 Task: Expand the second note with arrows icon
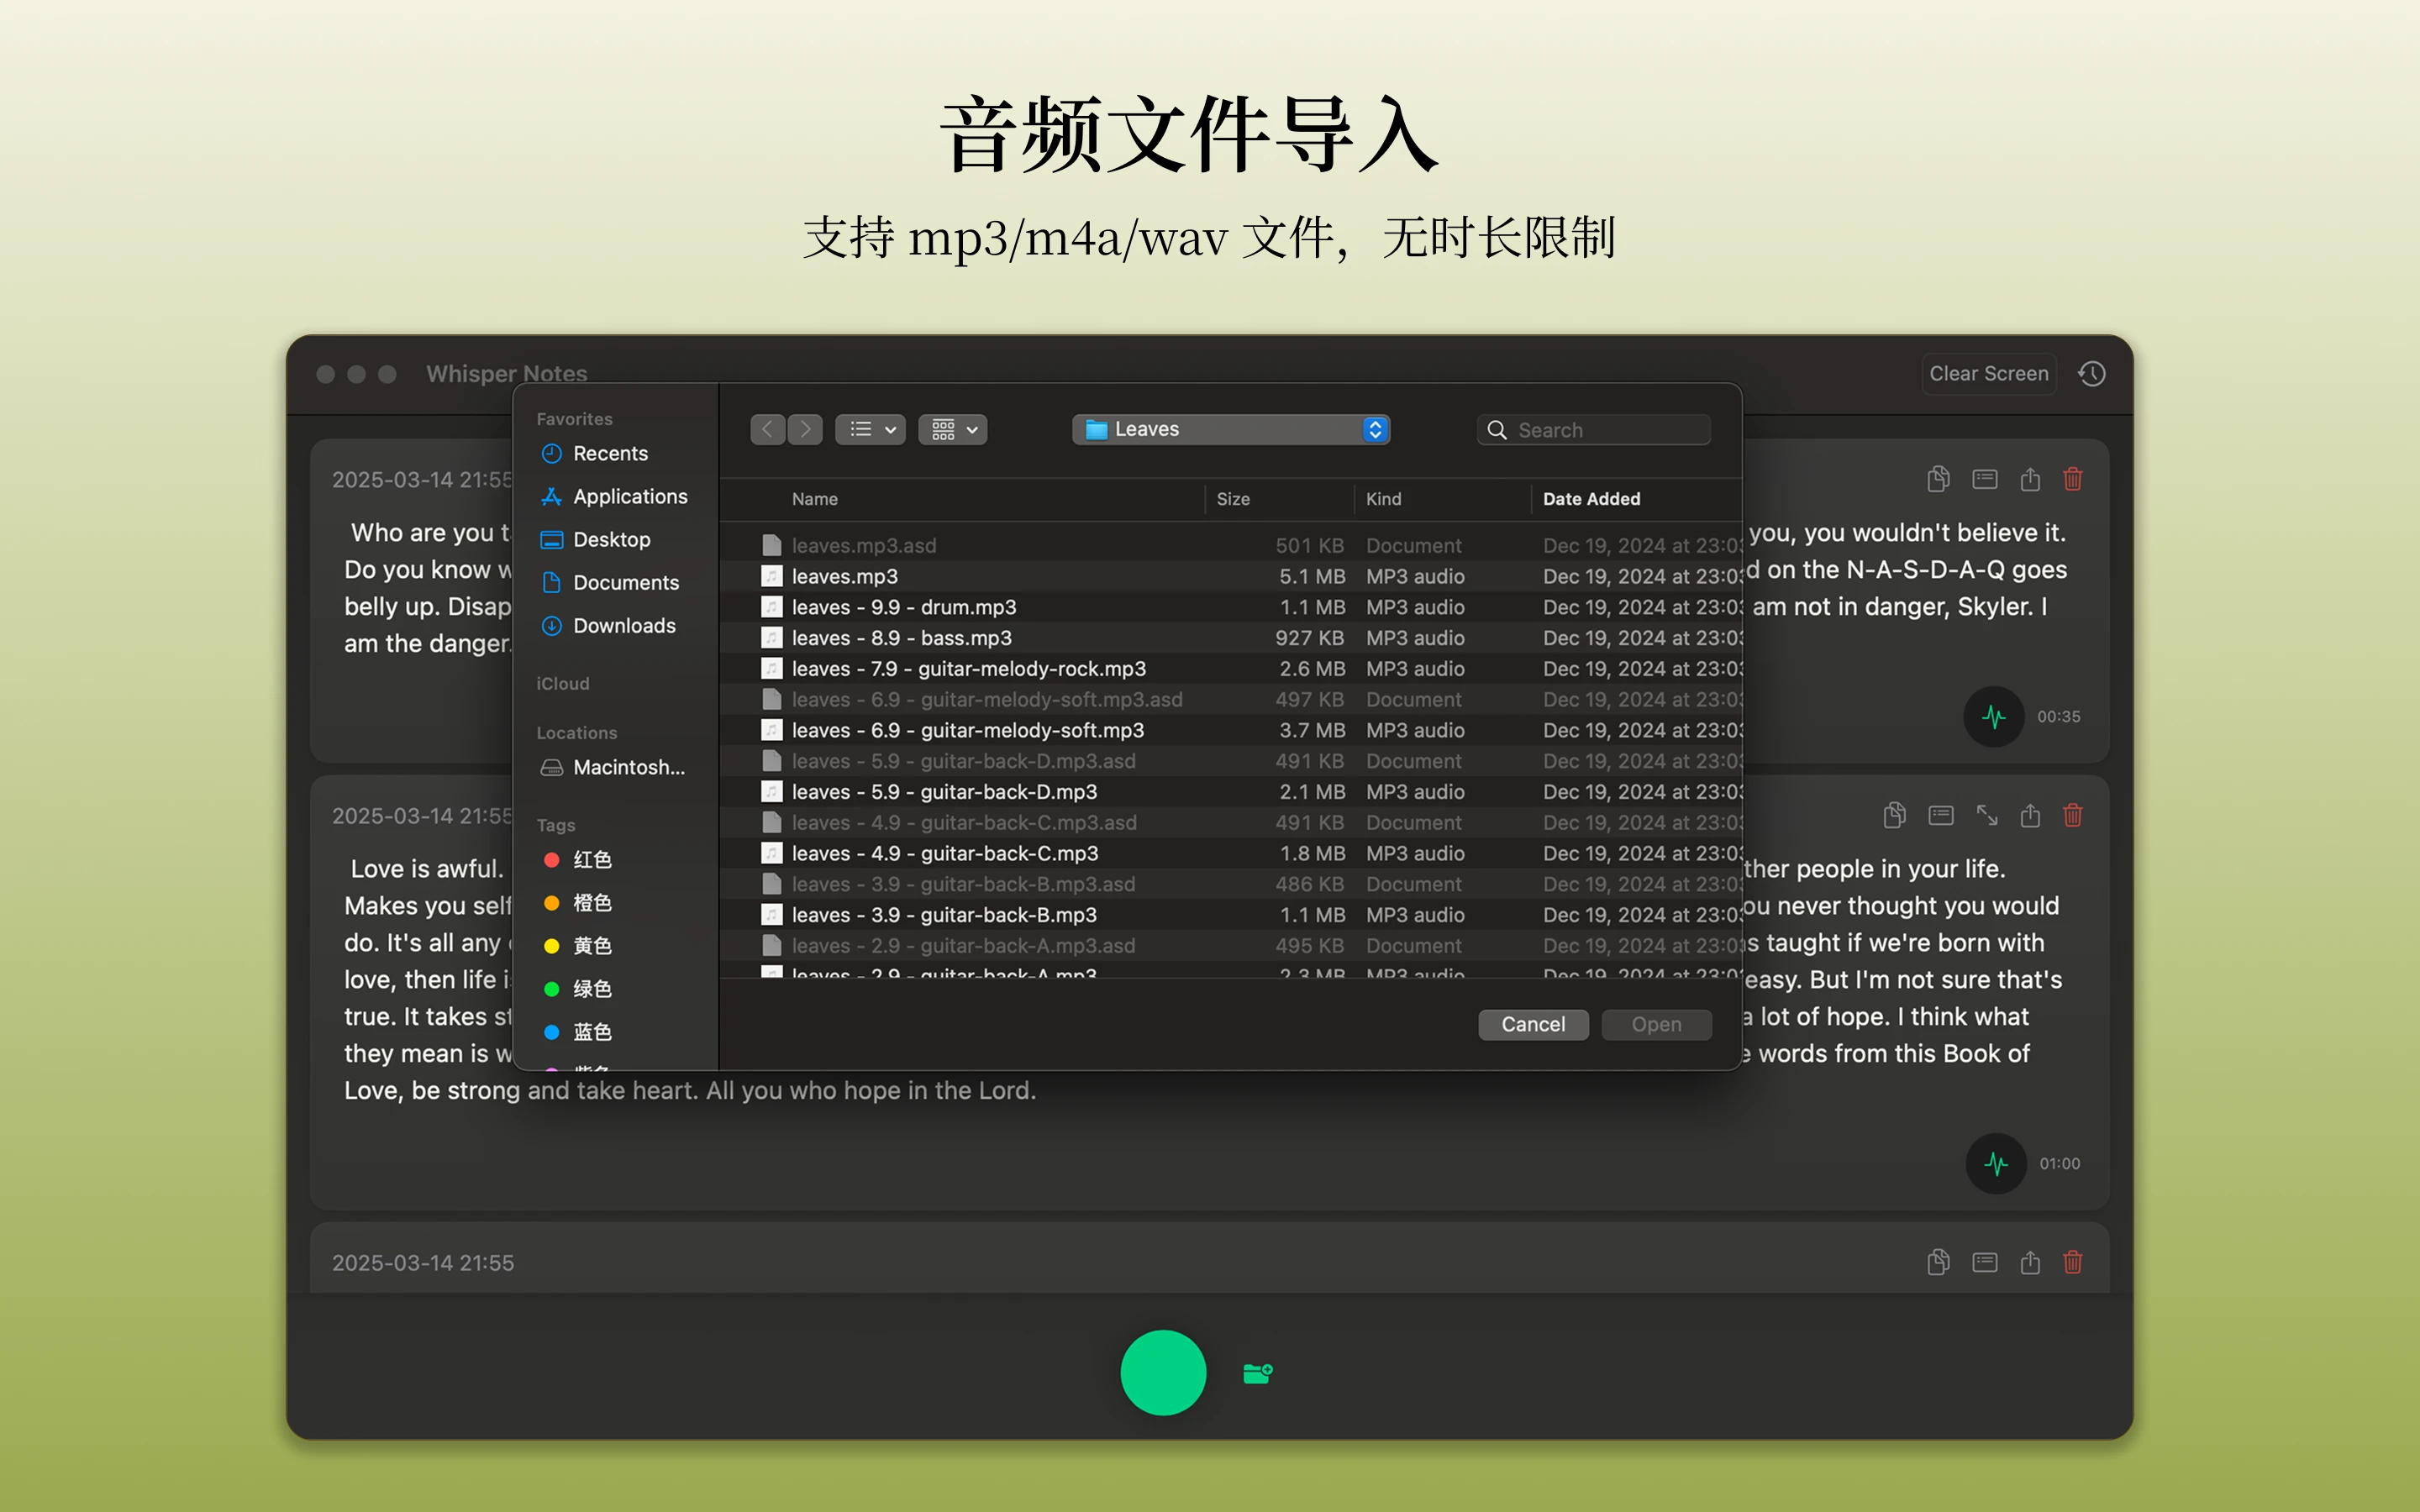click(1987, 815)
